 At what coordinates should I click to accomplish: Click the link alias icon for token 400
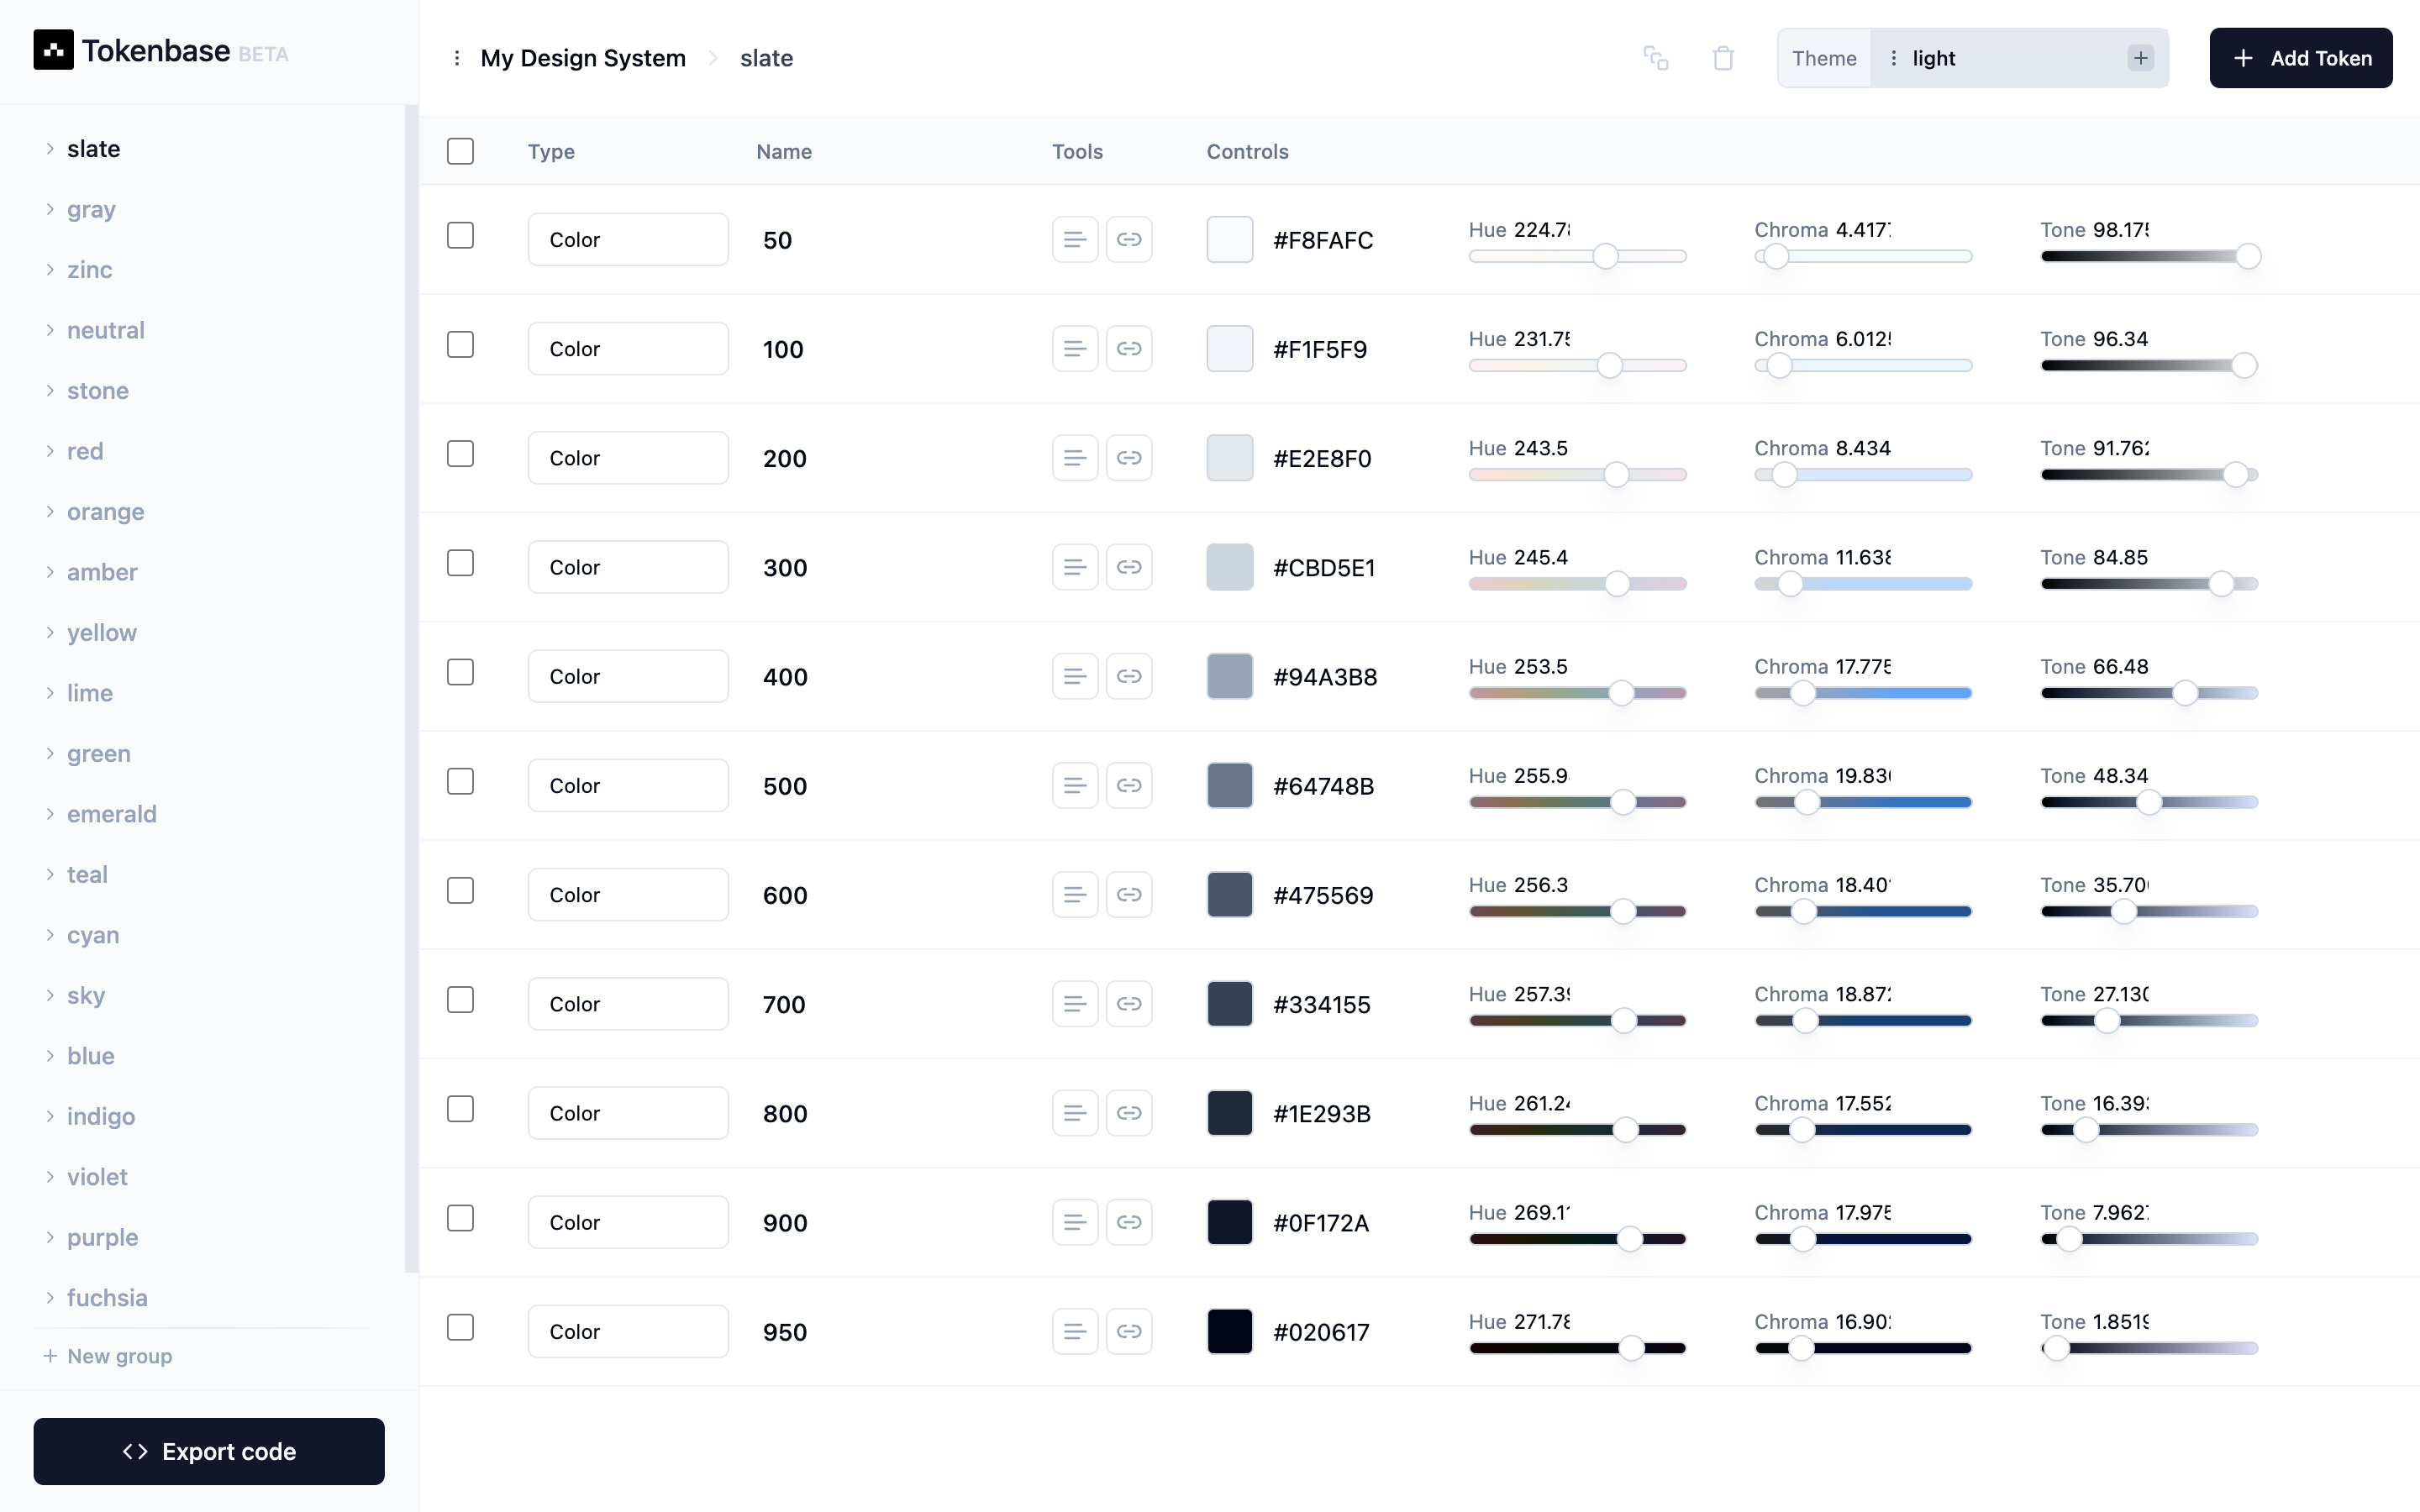[x=1129, y=676]
